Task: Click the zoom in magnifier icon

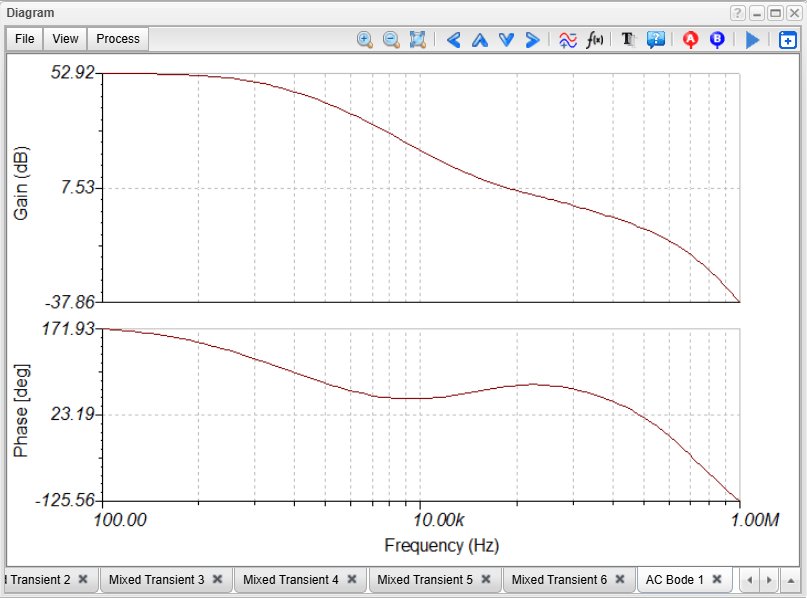Action: [x=365, y=40]
